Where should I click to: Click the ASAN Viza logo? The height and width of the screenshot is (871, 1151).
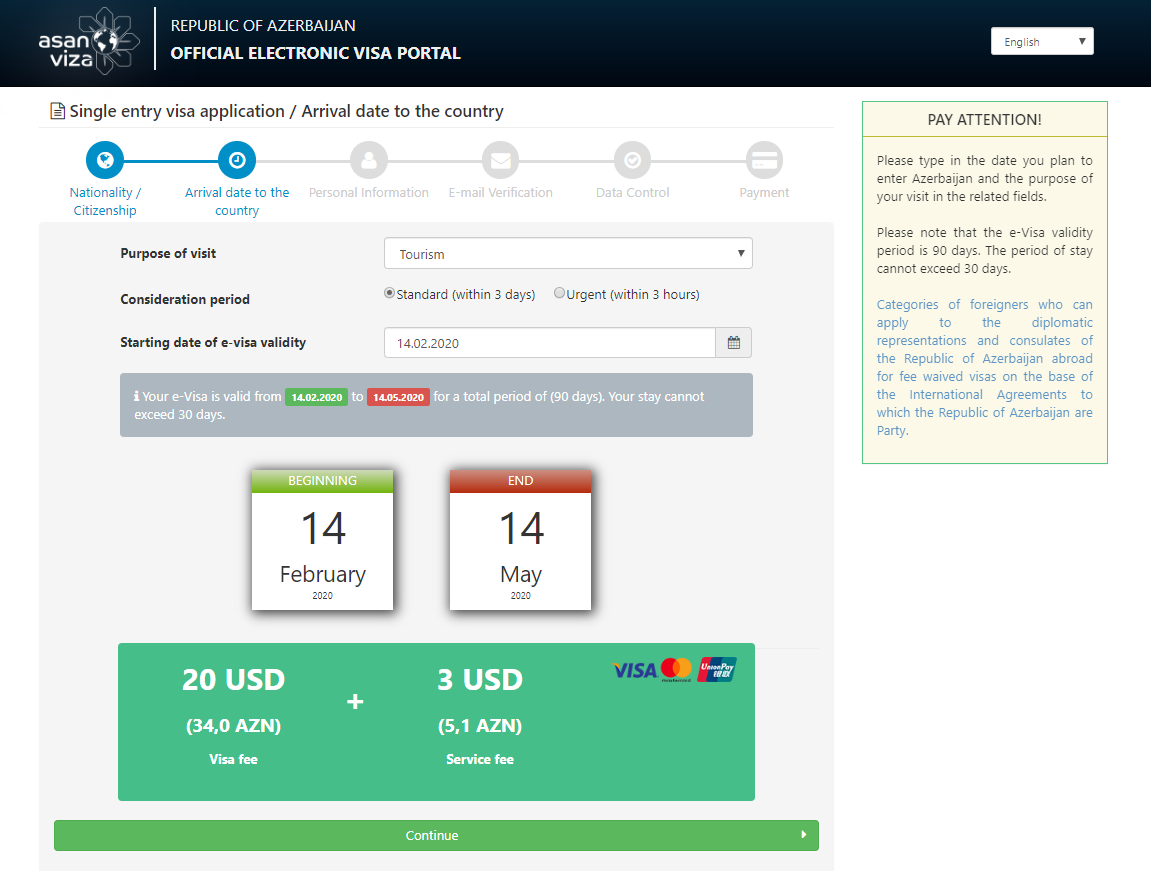coord(89,41)
